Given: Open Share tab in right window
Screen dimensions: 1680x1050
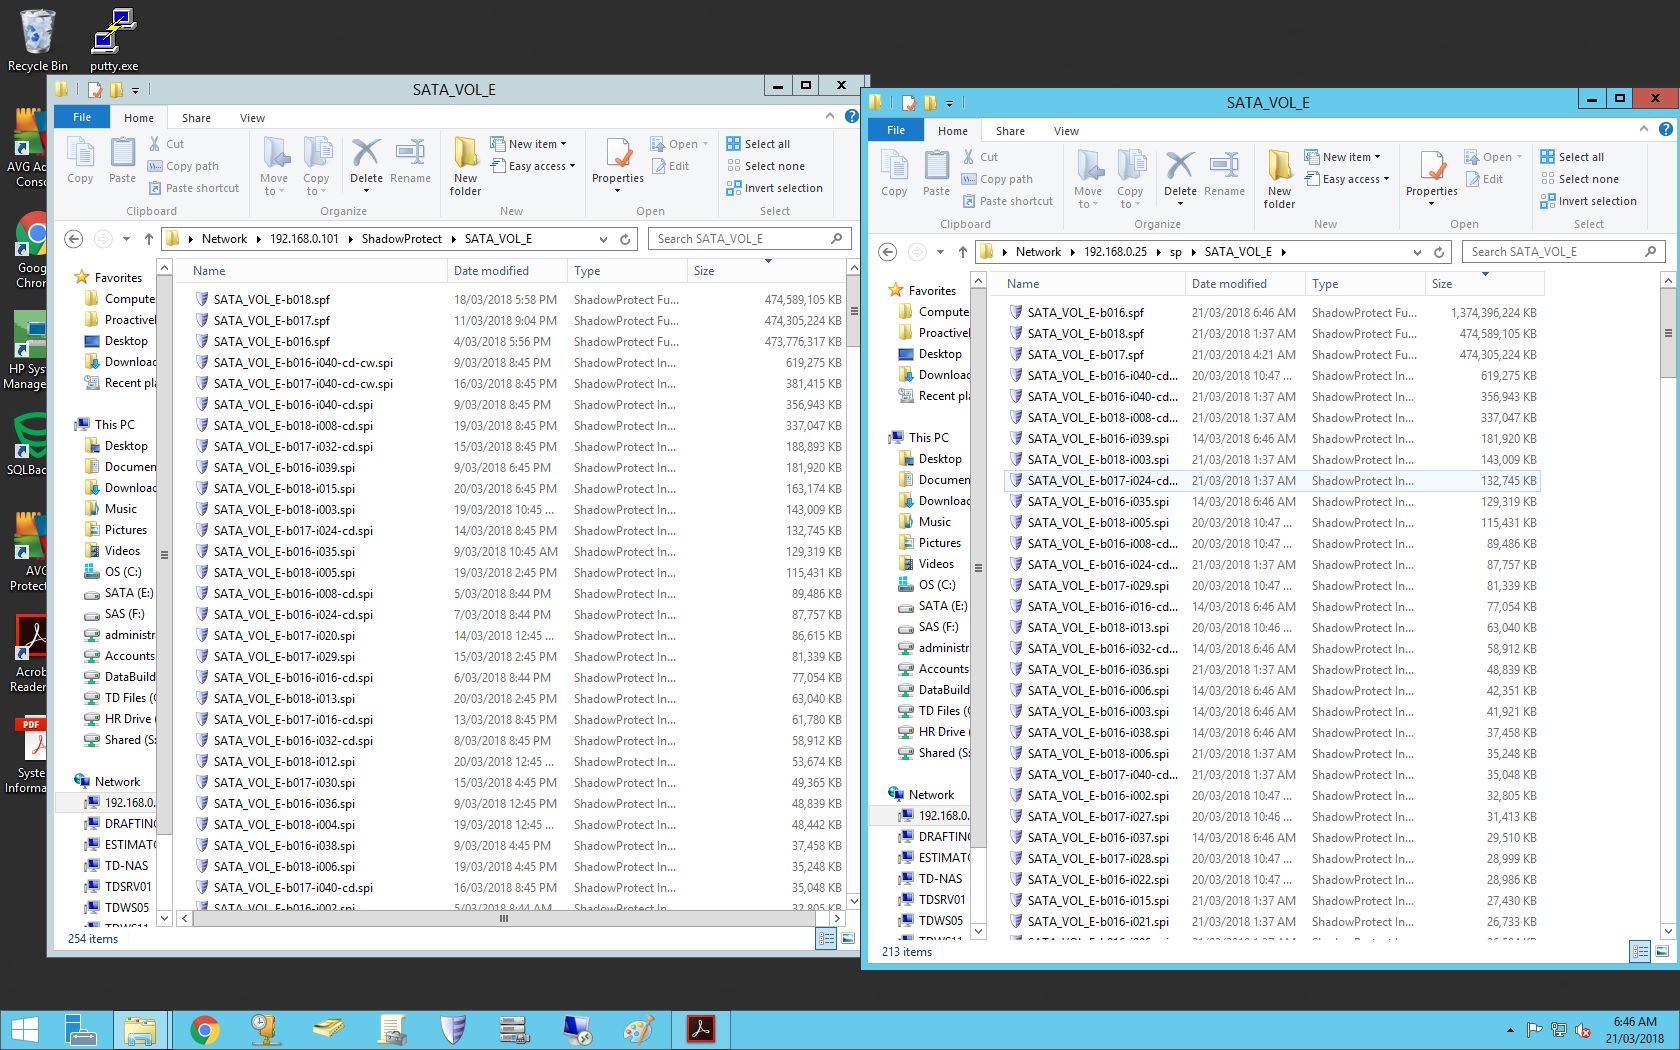Looking at the screenshot, I should [1010, 131].
